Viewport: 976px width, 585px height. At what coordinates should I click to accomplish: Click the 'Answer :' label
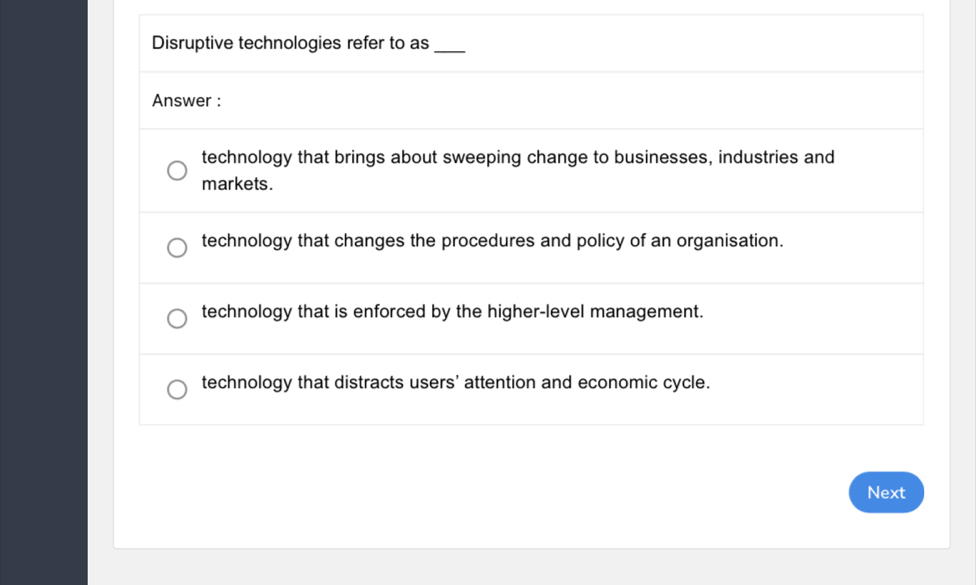point(186,101)
